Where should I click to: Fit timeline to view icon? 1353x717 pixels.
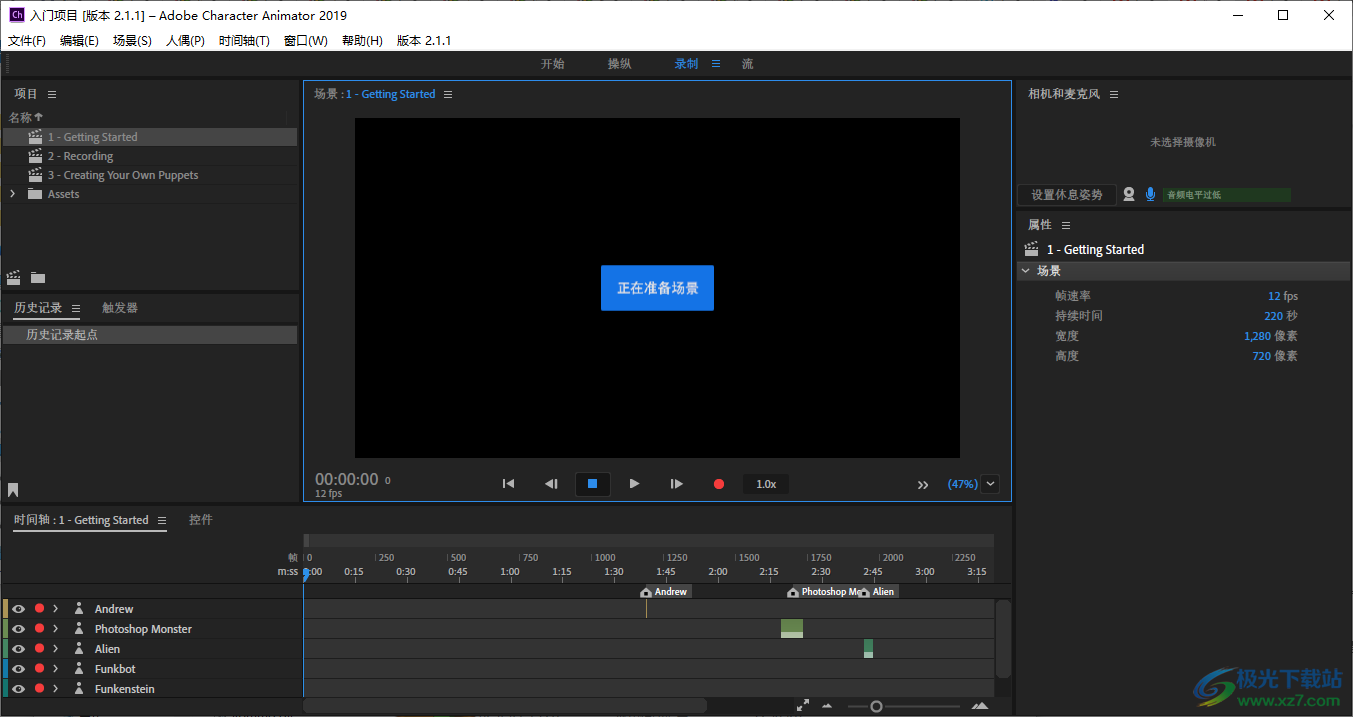click(802, 706)
